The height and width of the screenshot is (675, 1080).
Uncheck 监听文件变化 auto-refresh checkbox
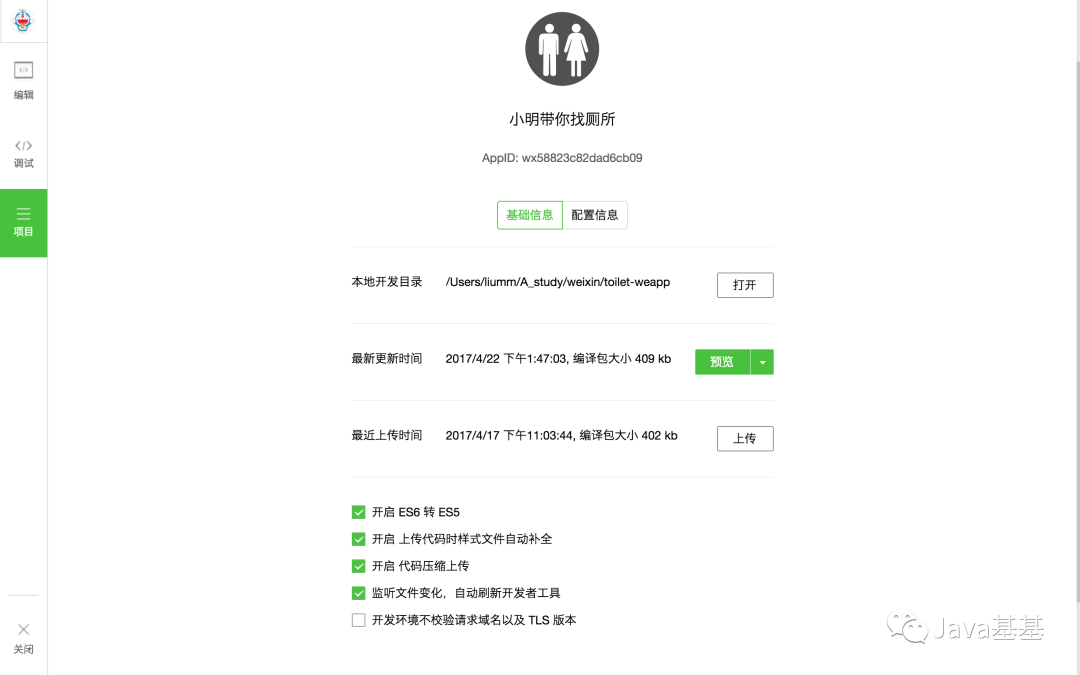[358, 593]
